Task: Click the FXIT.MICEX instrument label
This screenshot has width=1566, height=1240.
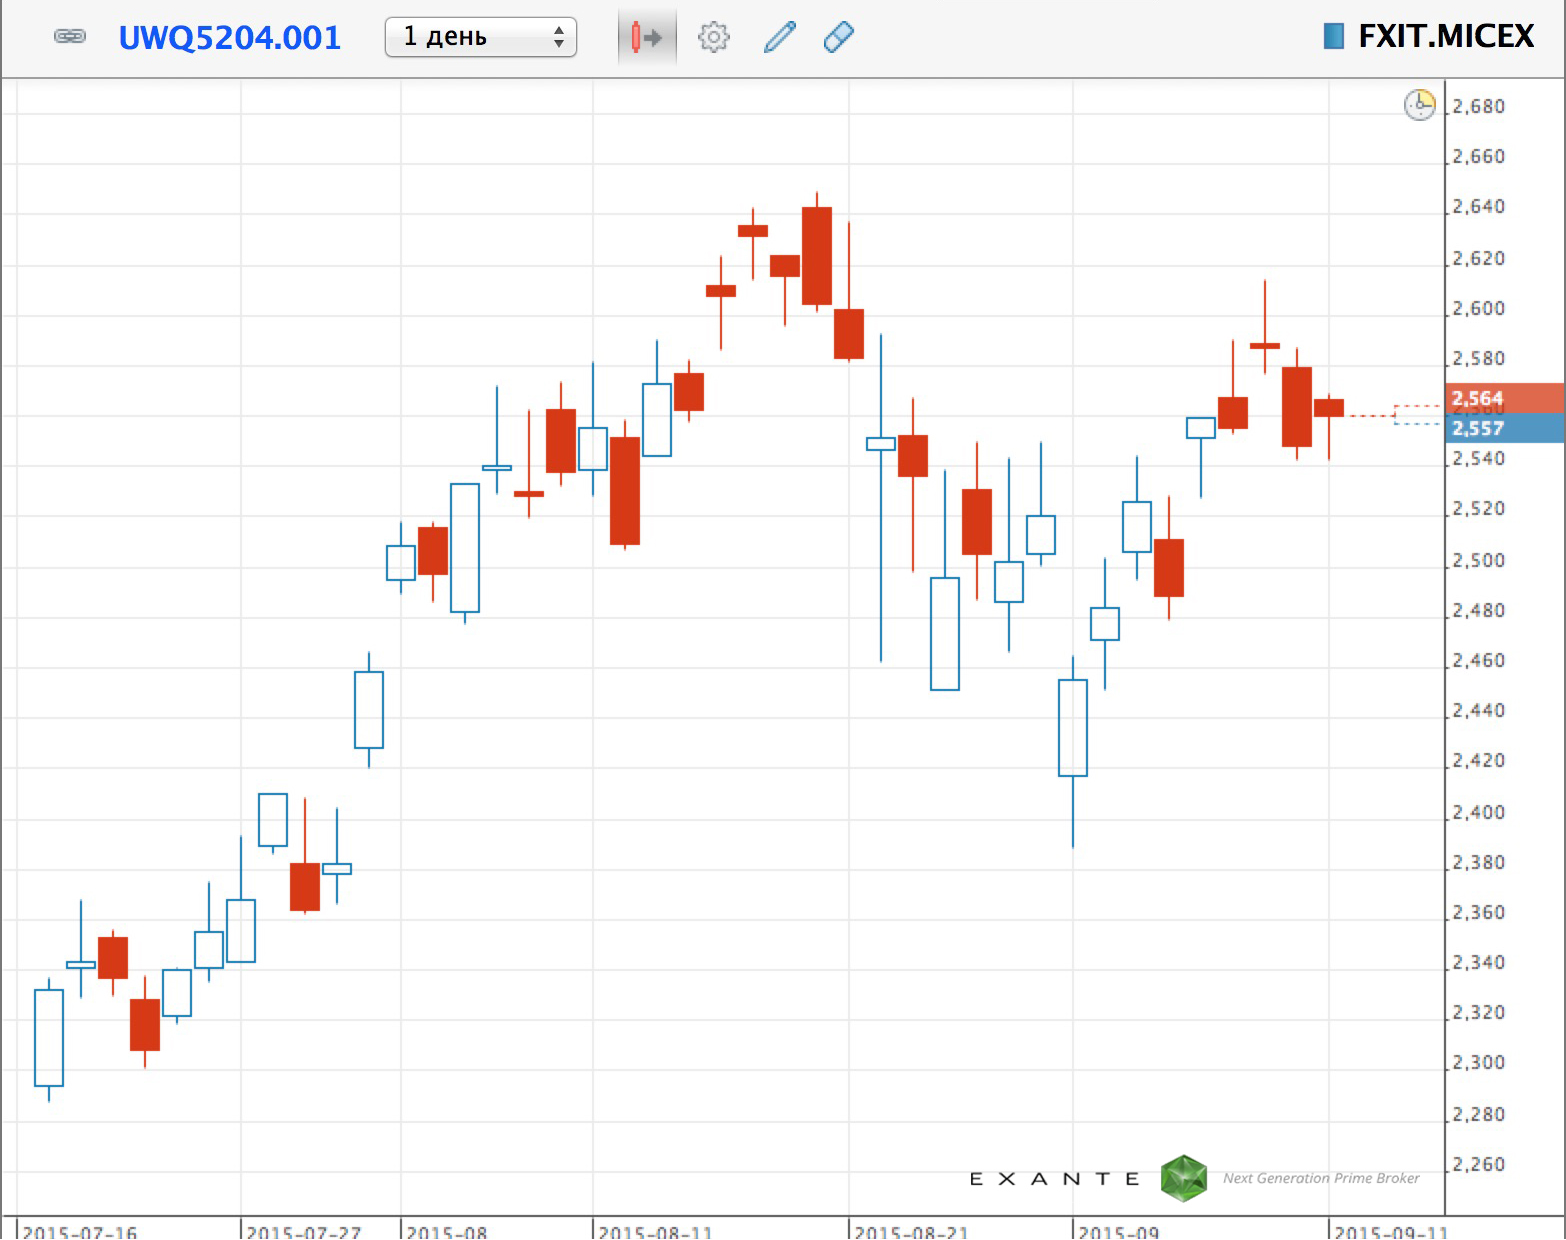Action: click(x=1445, y=37)
